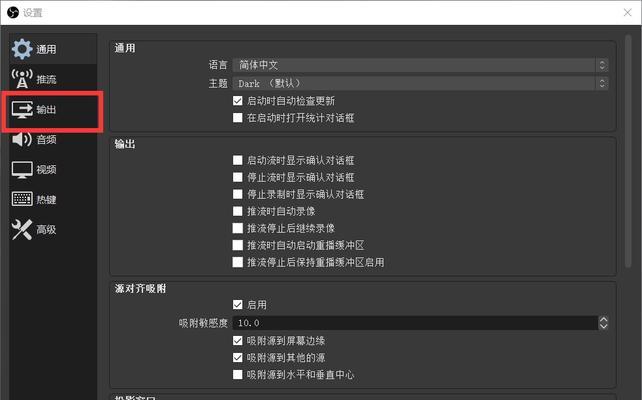Click the settings panel vertical scrollbar
Image resolution: width=642 pixels, height=400 pixels.
point(628,151)
